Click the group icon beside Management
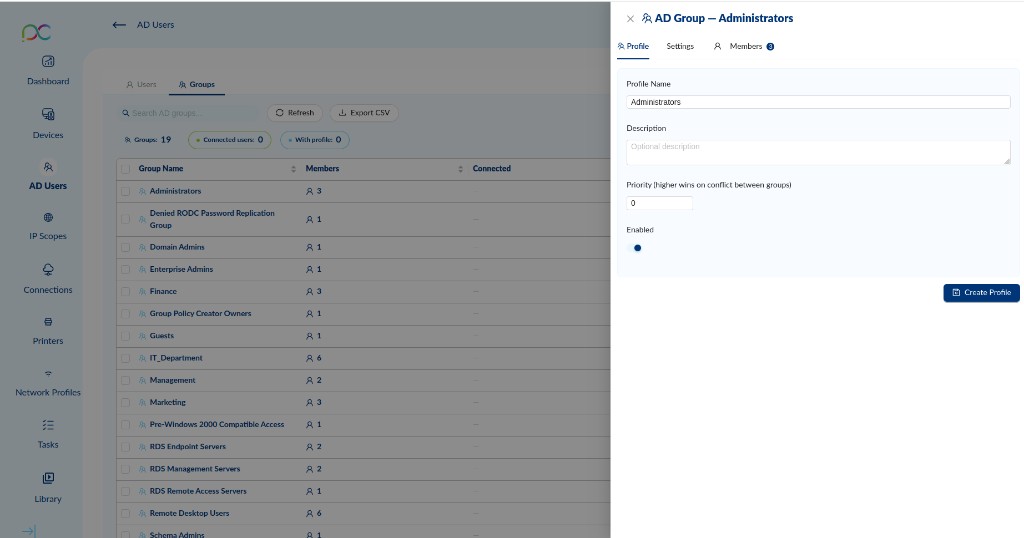This screenshot has height=538, width=1024. [x=142, y=380]
